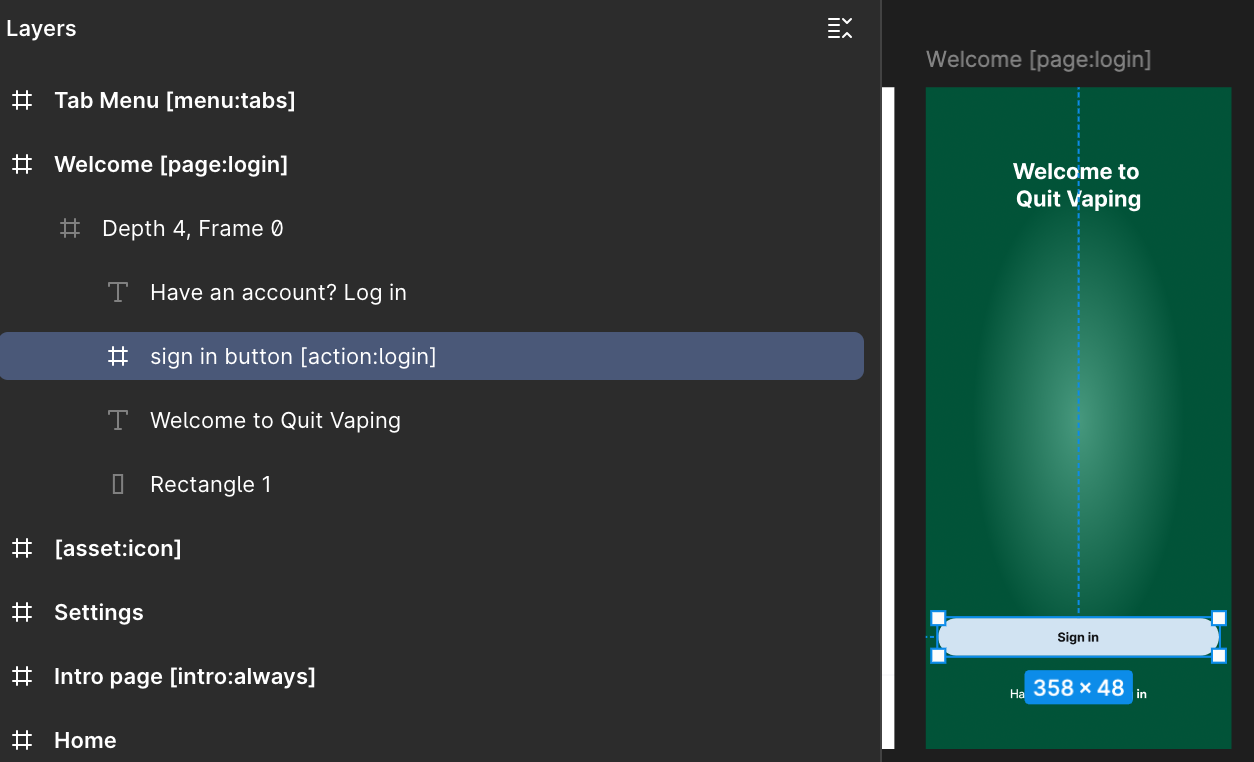Click the Welcome to Quit Vaping heading on canvas
Image resolution: width=1254 pixels, height=762 pixels.
pos(1078,185)
